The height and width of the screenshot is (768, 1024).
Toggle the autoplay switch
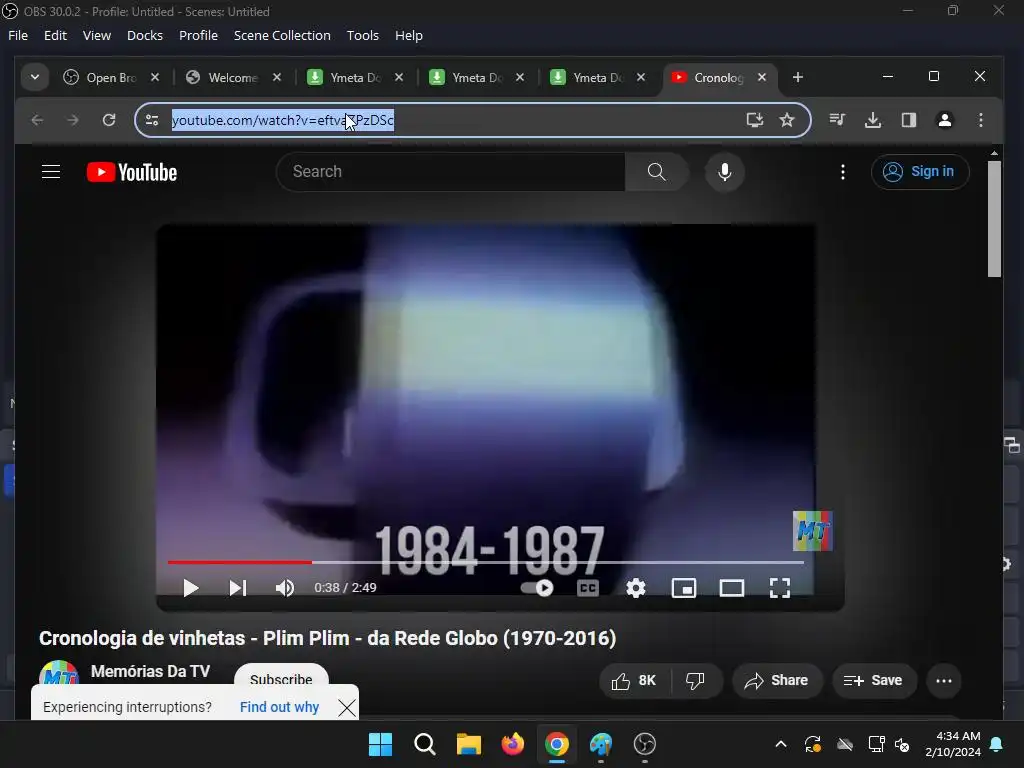[x=537, y=588]
